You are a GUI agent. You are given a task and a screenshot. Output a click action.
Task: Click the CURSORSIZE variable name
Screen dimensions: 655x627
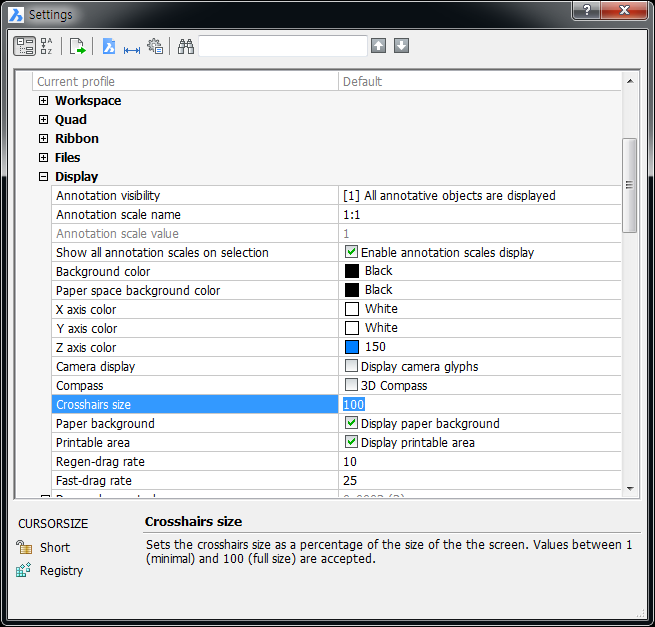click(53, 523)
